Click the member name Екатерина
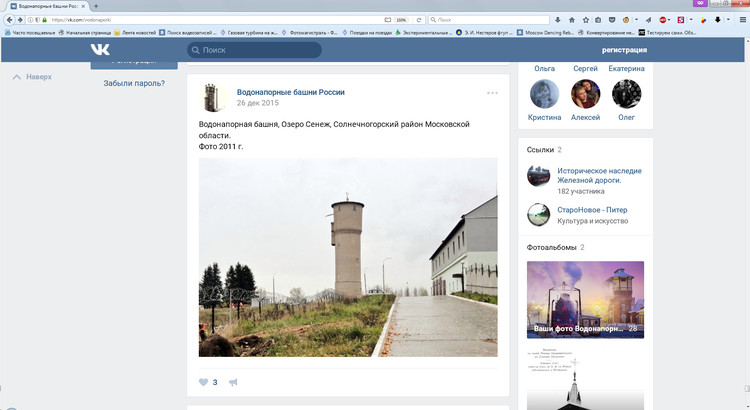Viewport: 750px width, 410px height. pos(627,68)
